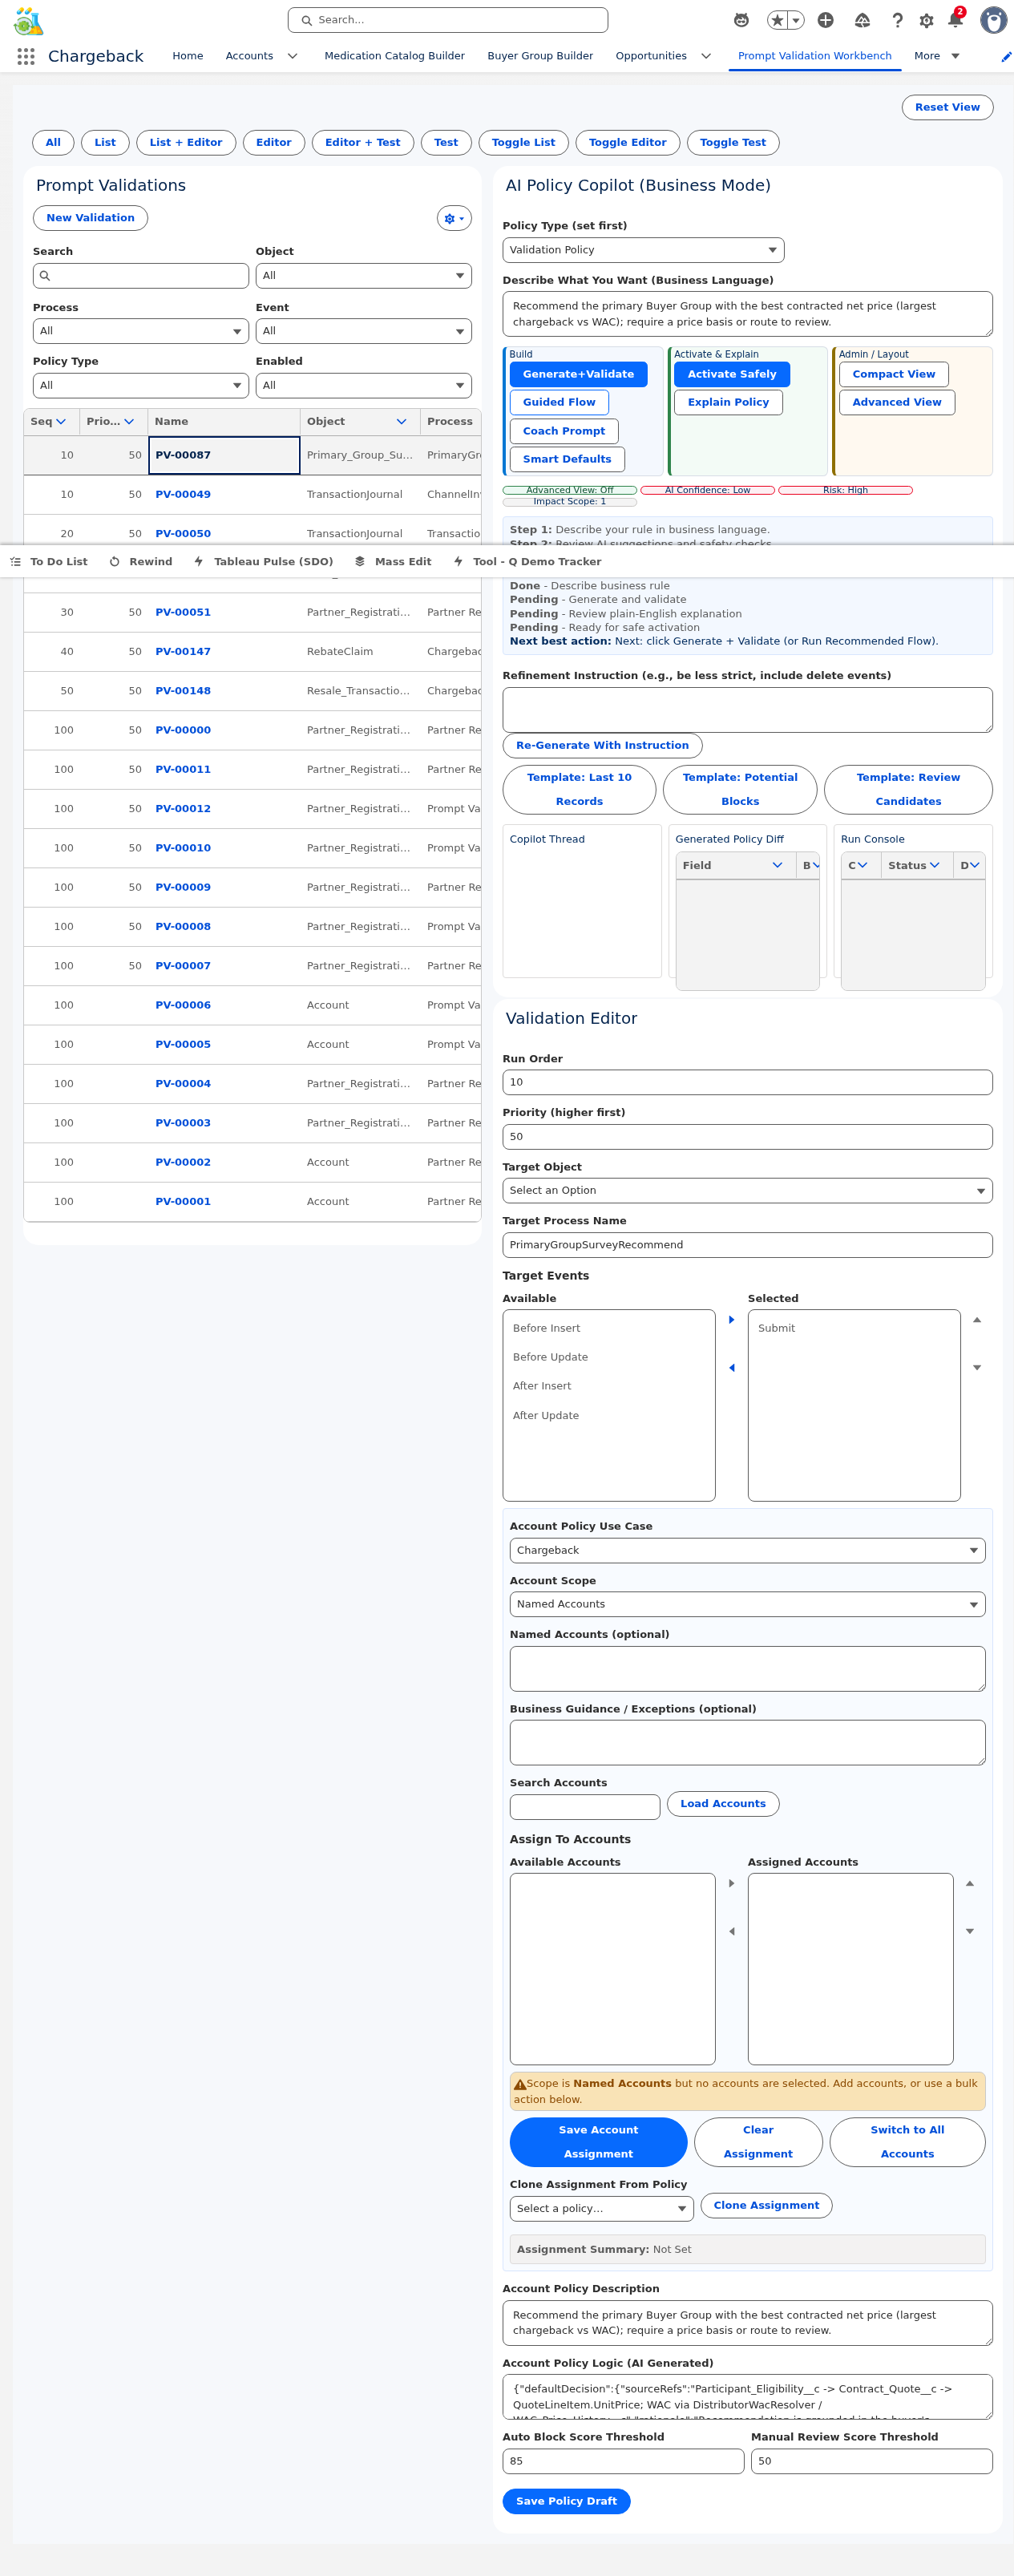
Task: Move account back to Available Accounts
Action: click(732, 1932)
